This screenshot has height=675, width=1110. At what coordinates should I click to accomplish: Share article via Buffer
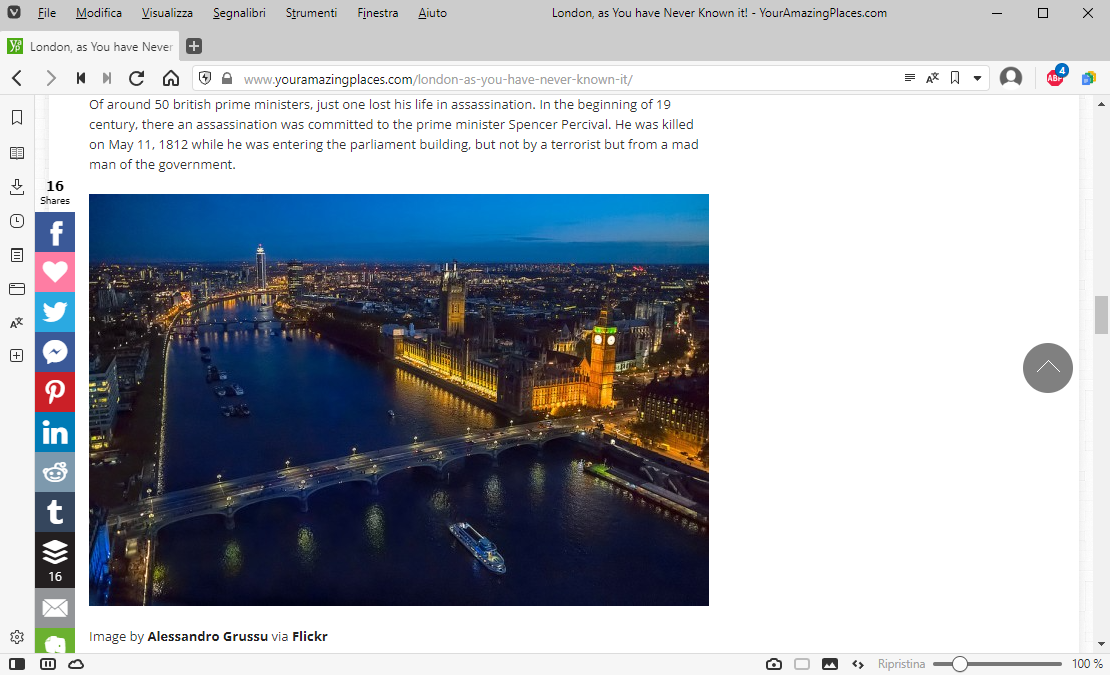[x=55, y=560]
